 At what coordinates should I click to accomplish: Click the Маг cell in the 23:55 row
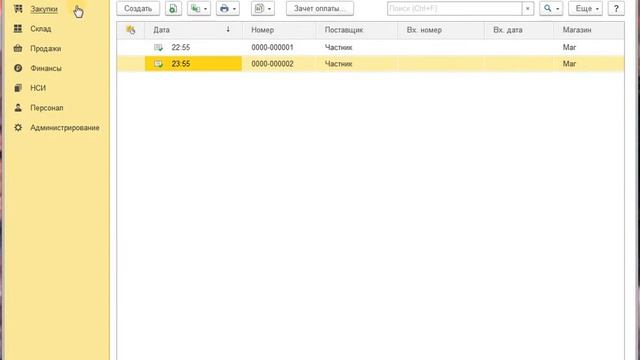point(569,64)
